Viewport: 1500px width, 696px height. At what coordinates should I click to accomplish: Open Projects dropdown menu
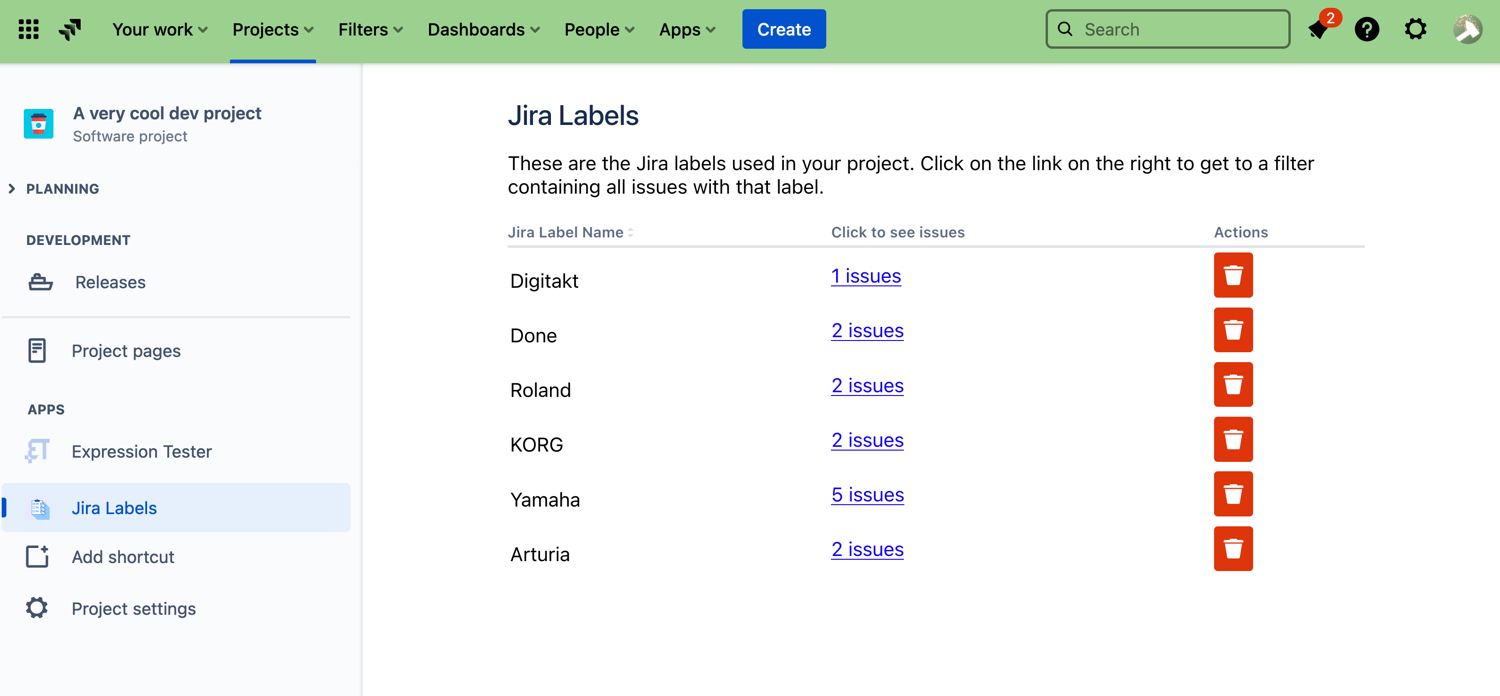tap(273, 30)
